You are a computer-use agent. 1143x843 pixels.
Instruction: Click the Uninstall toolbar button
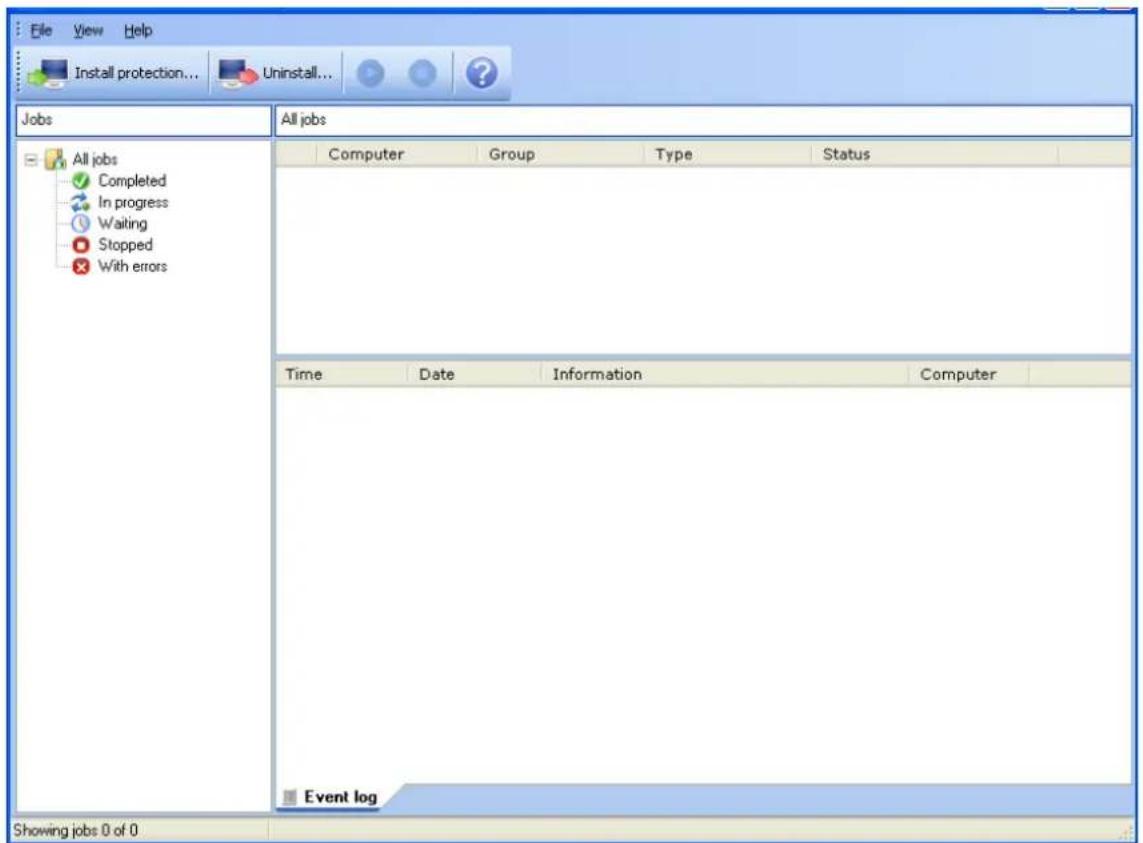[x=276, y=73]
